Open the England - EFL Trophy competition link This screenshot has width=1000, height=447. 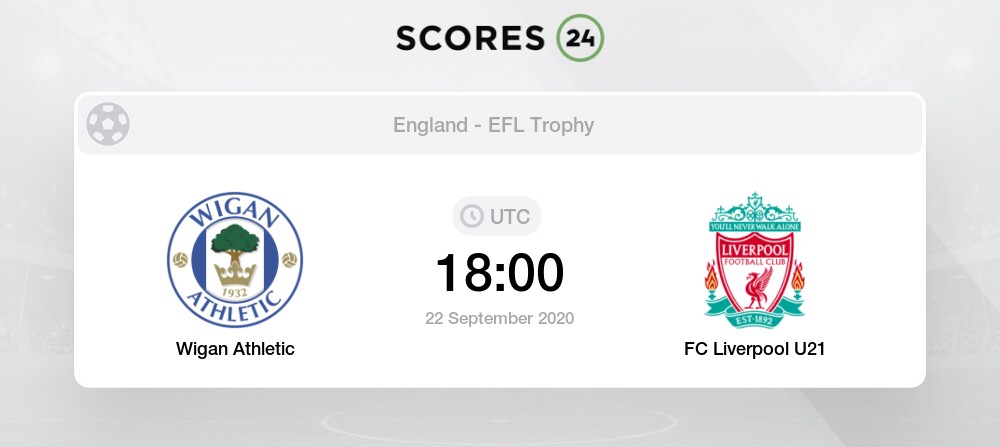coord(494,125)
